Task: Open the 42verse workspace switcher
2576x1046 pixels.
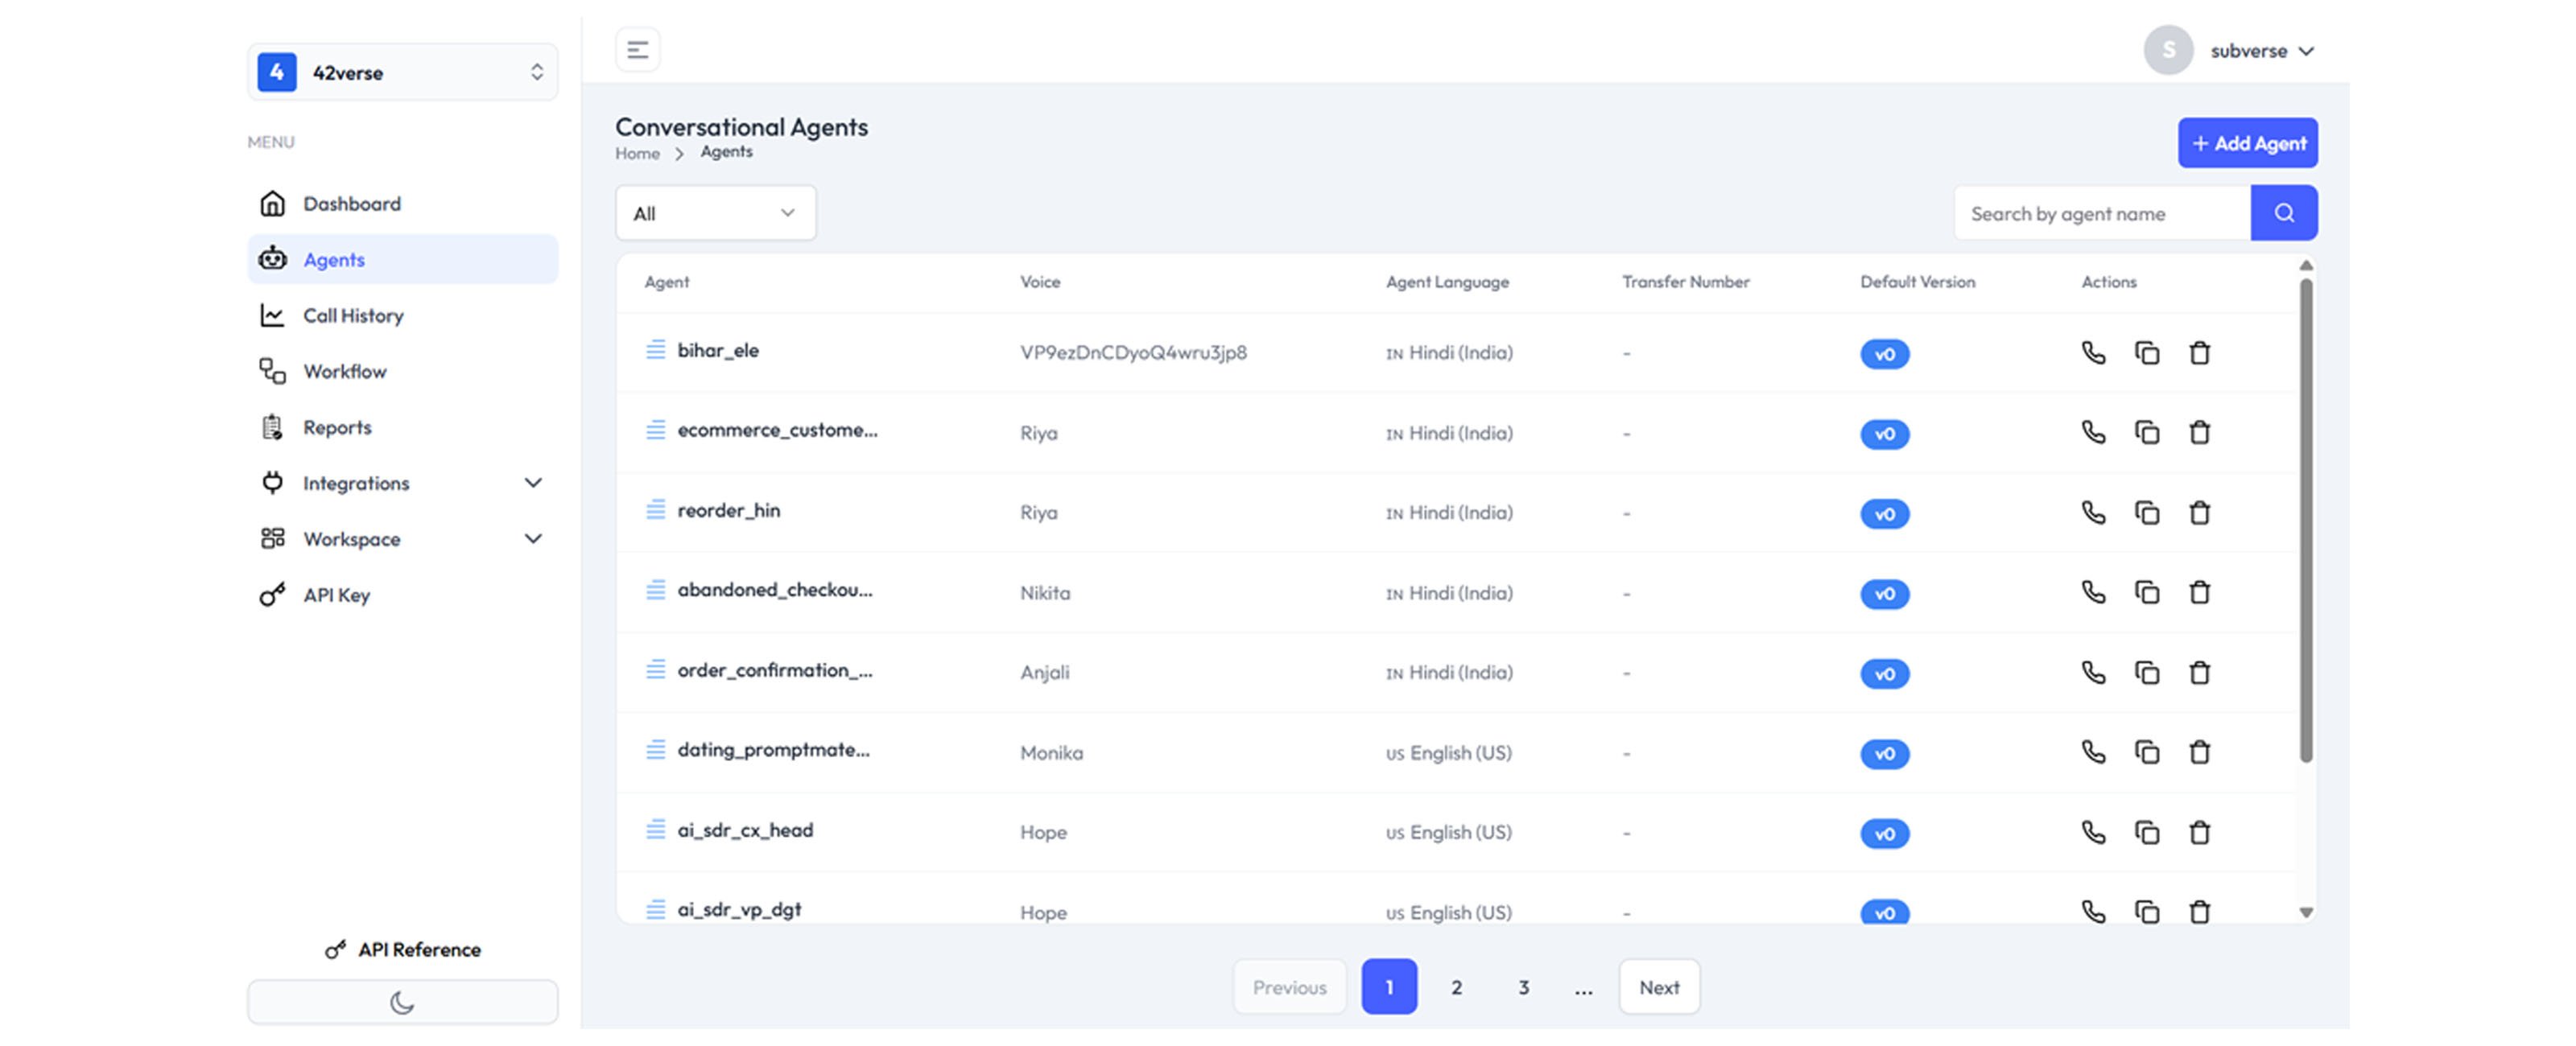Action: pyautogui.click(x=402, y=72)
